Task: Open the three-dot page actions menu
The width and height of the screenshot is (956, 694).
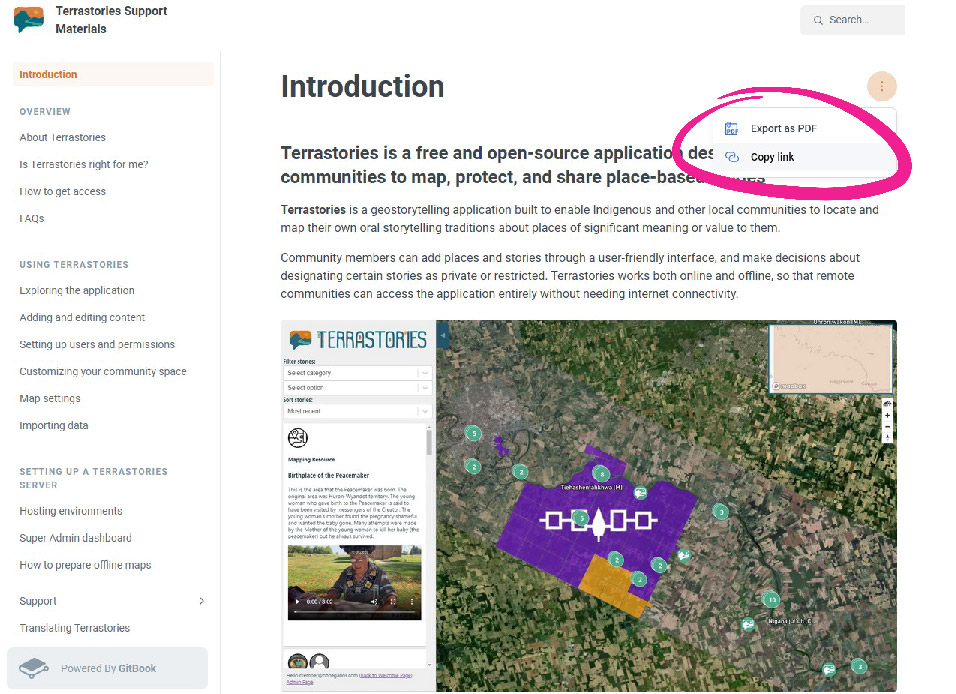Action: [x=881, y=87]
